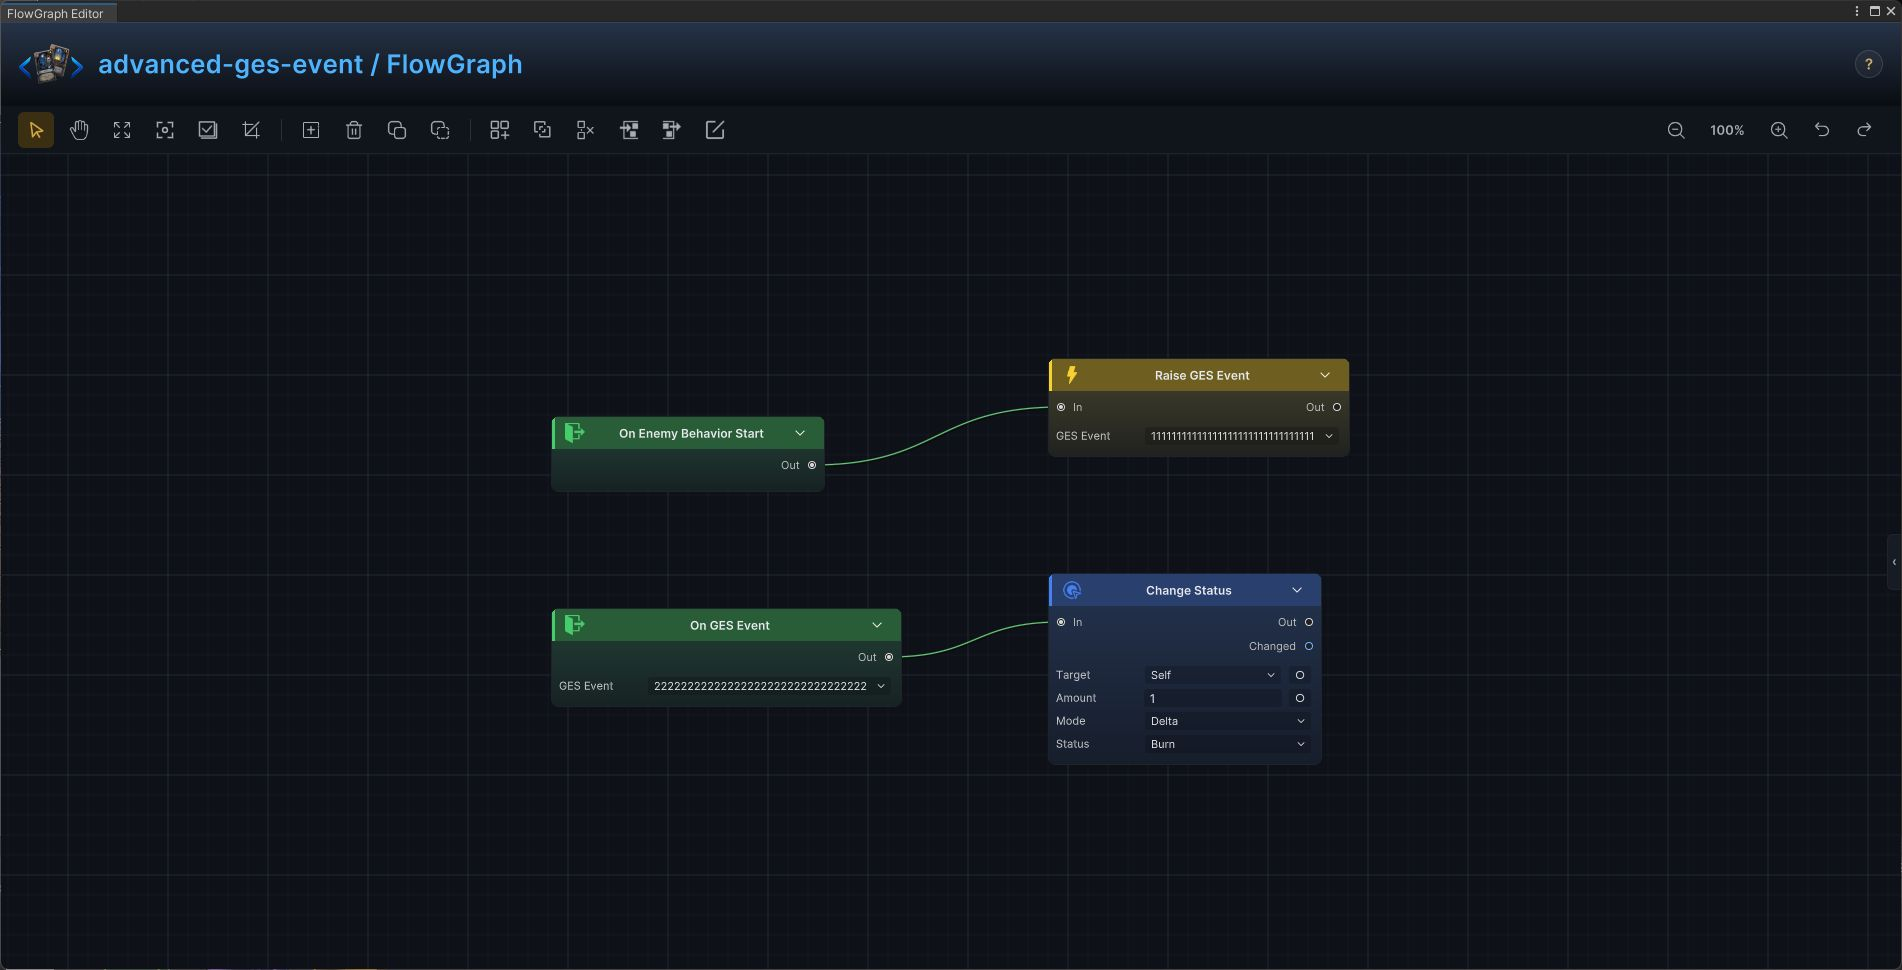Open the Mode dropdown showing Delta

pos(1229,721)
